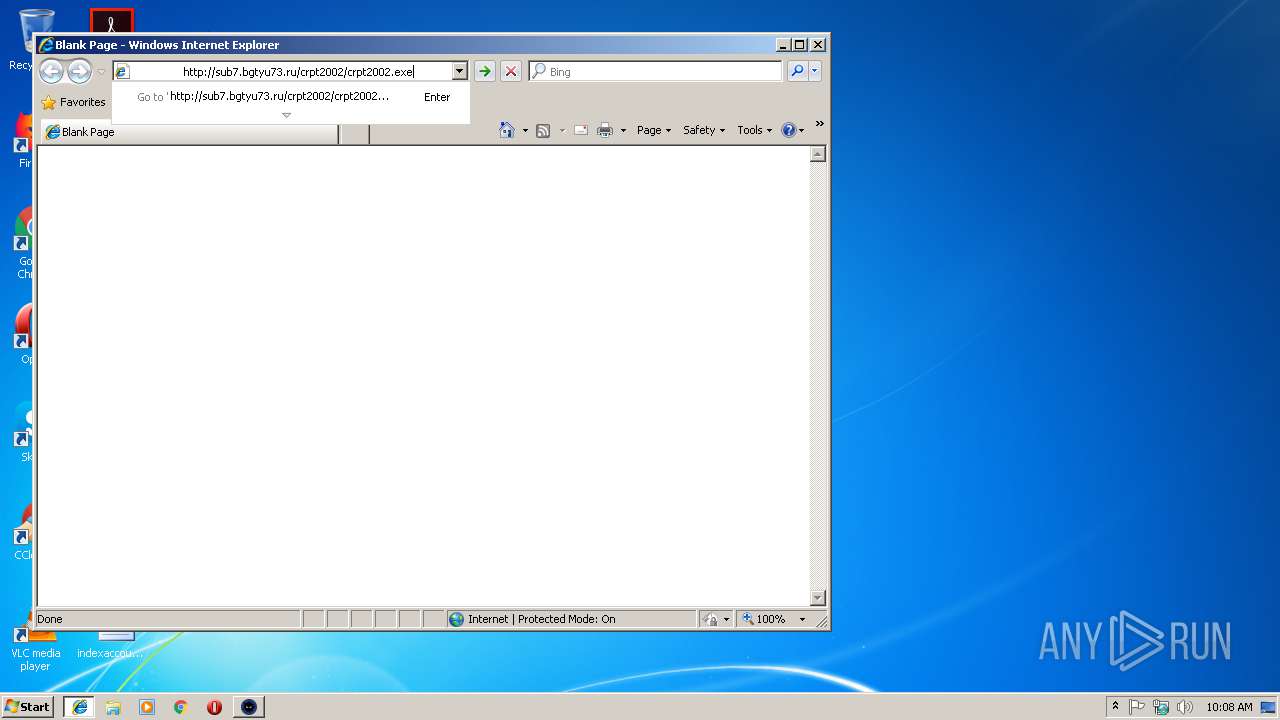Click the Show Desktop tray button

pyautogui.click(x=1269, y=707)
